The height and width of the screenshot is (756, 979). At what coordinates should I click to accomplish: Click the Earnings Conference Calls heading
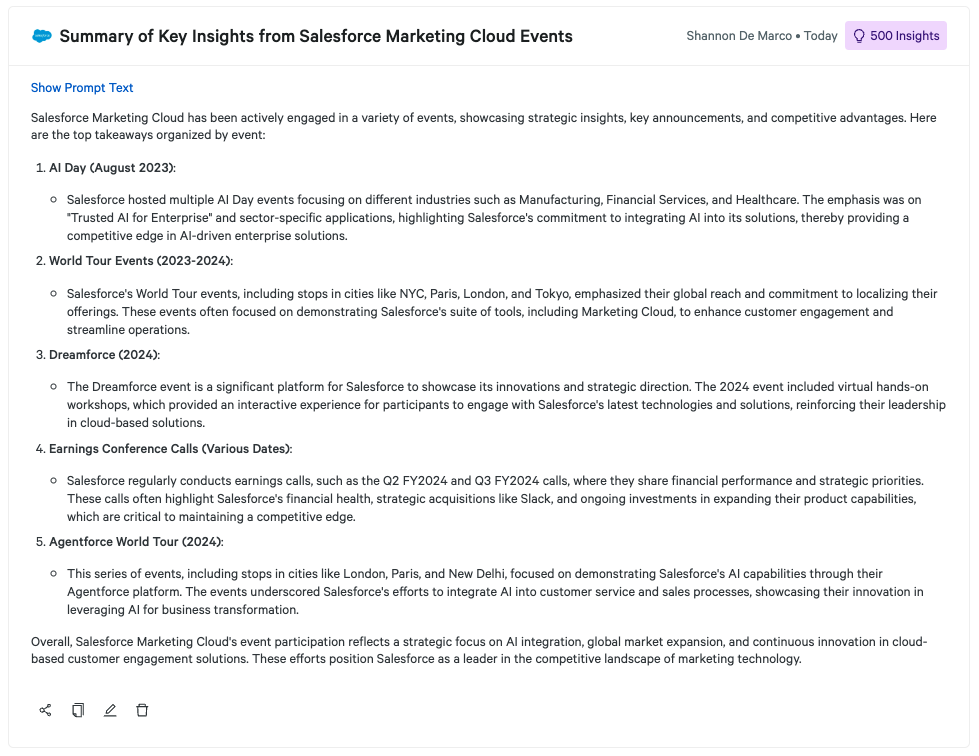(x=170, y=449)
